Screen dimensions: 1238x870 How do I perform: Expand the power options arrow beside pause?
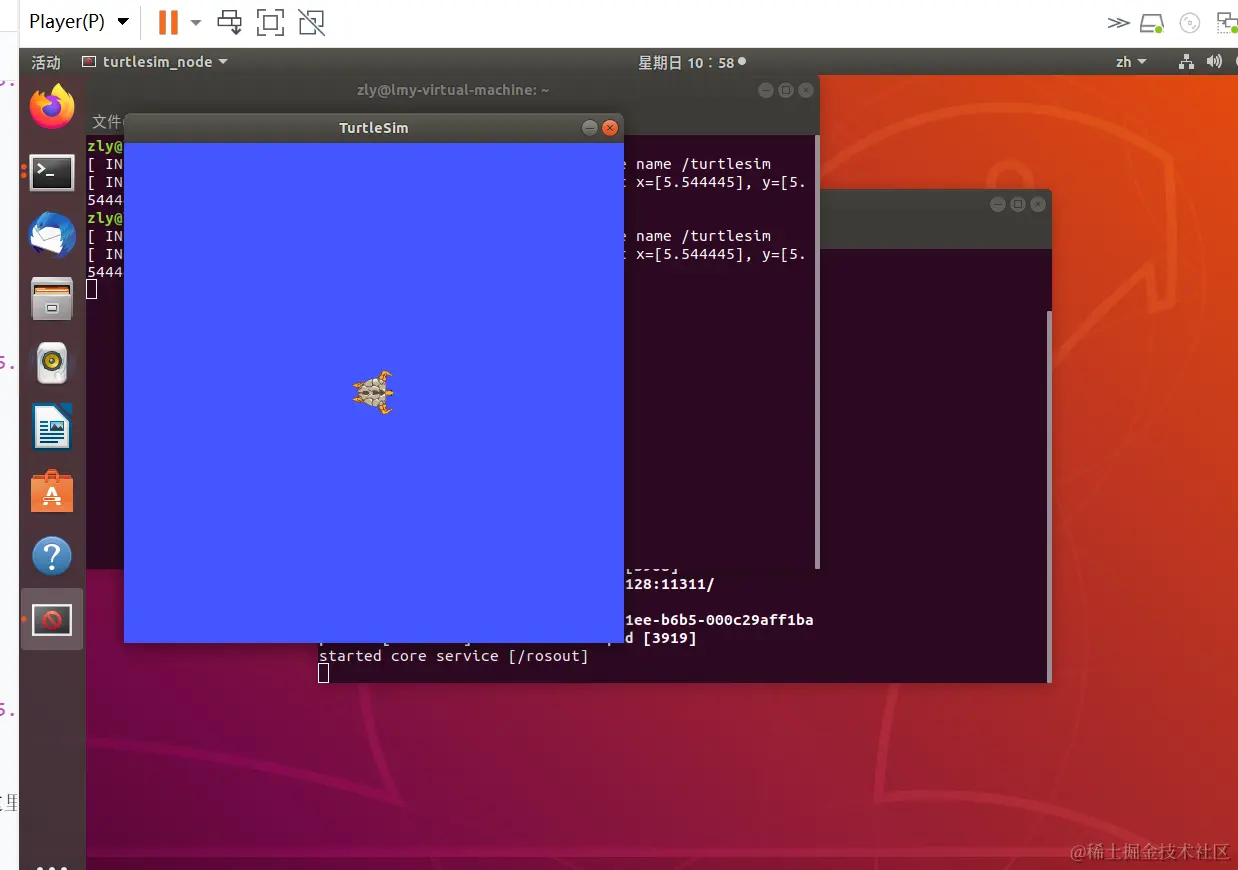click(196, 22)
